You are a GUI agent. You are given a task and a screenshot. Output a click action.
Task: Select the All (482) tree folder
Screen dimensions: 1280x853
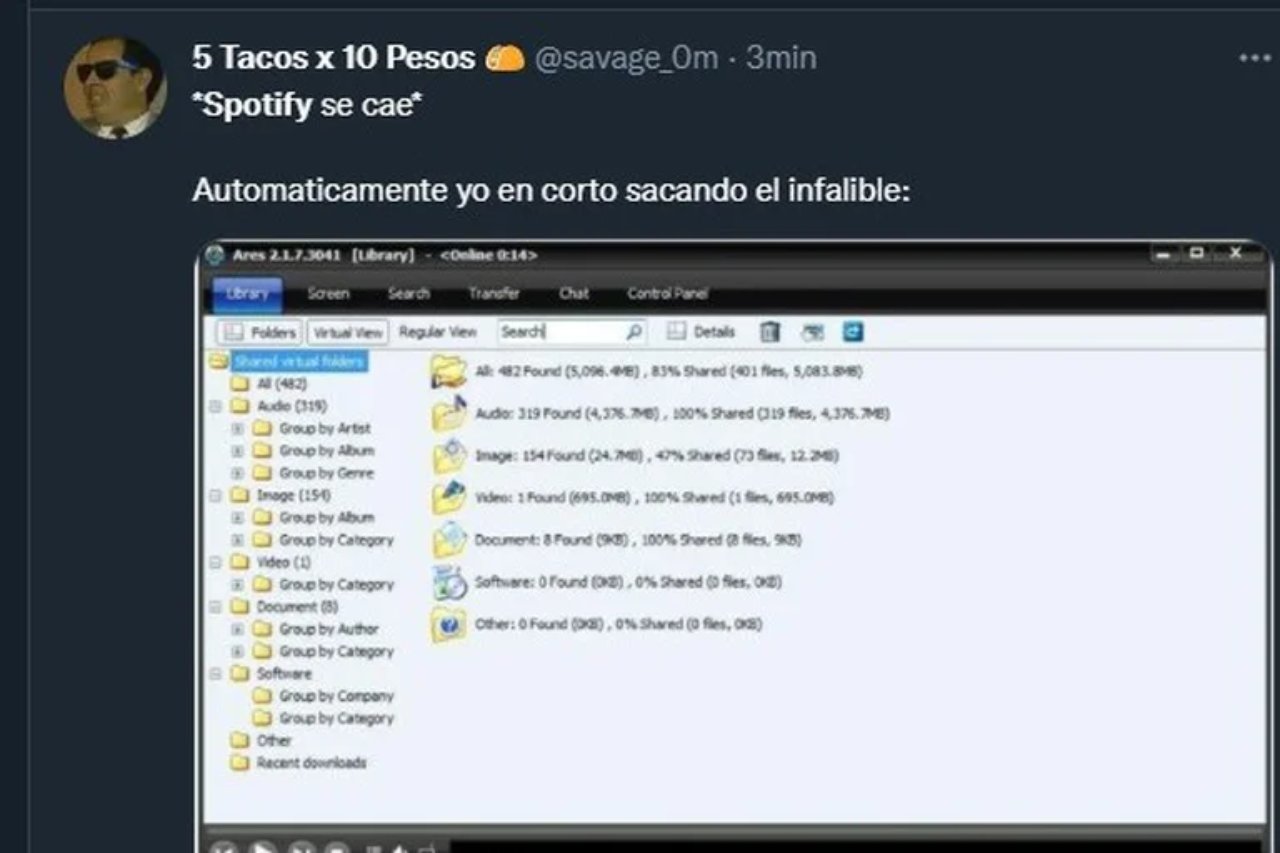tap(282, 384)
